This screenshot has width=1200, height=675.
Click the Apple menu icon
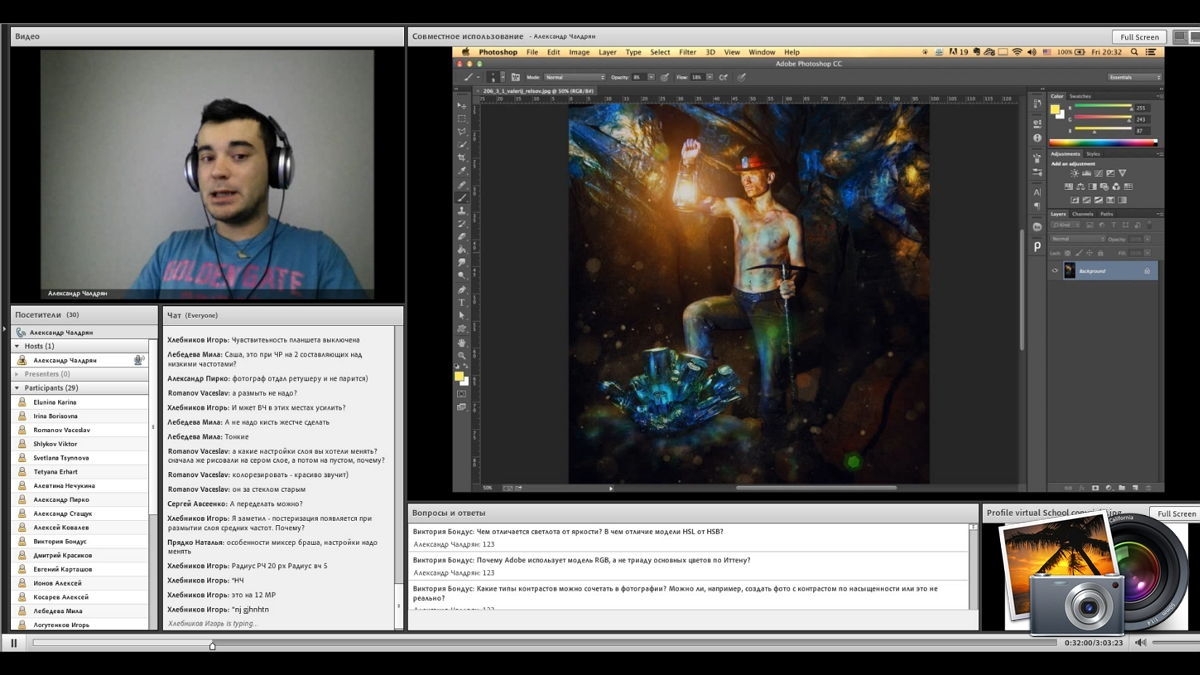(465, 52)
